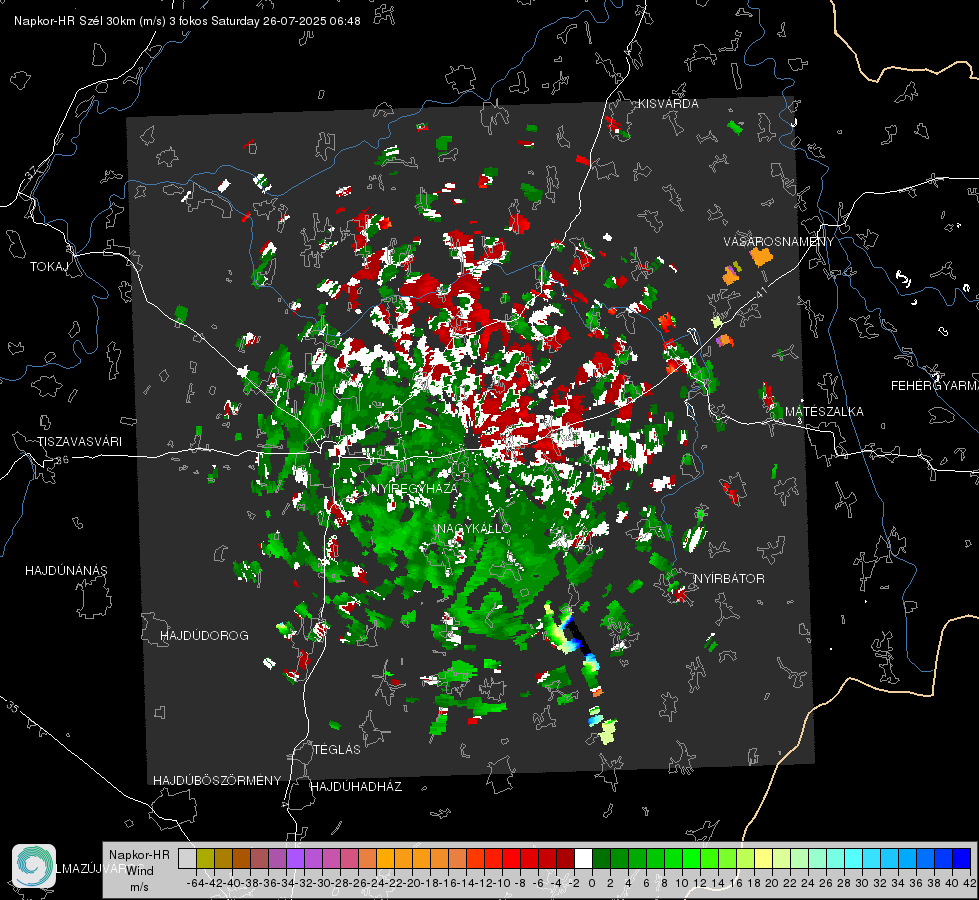The height and width of the screenshot is (900, 979).
Task: Click the HAJDÚNÁNÁS label
Action: 66,571
